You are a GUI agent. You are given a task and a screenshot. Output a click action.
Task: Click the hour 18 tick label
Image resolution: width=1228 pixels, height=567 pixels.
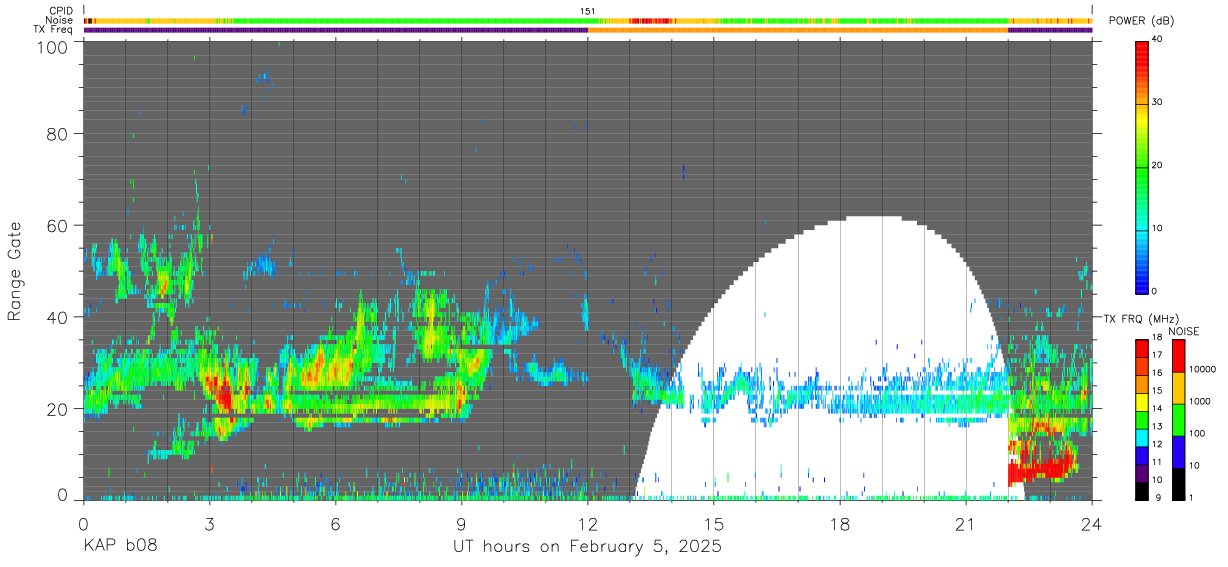click(x=840, y=525)
